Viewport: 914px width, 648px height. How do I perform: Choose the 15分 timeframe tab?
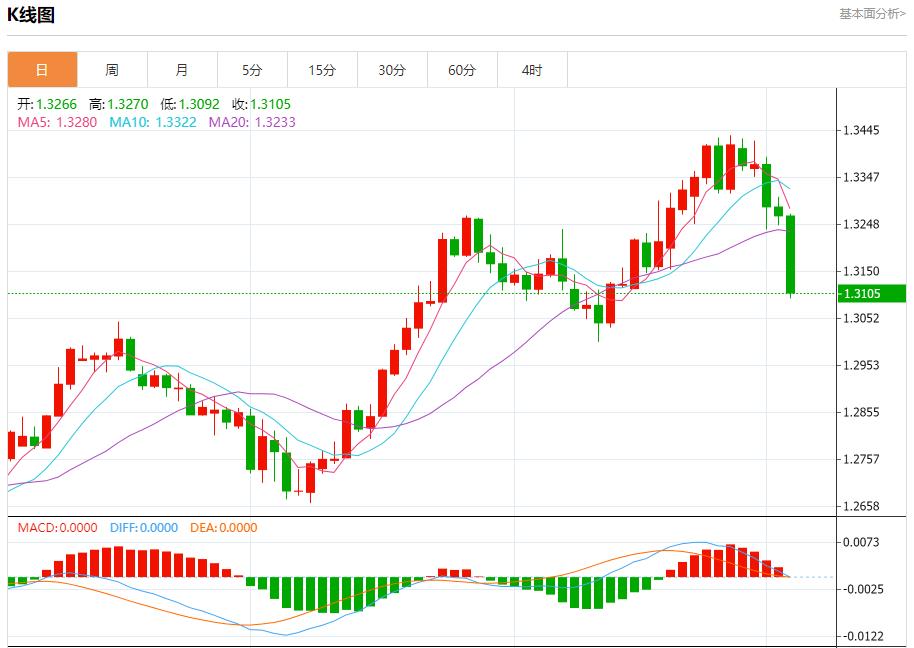(322, 70)
